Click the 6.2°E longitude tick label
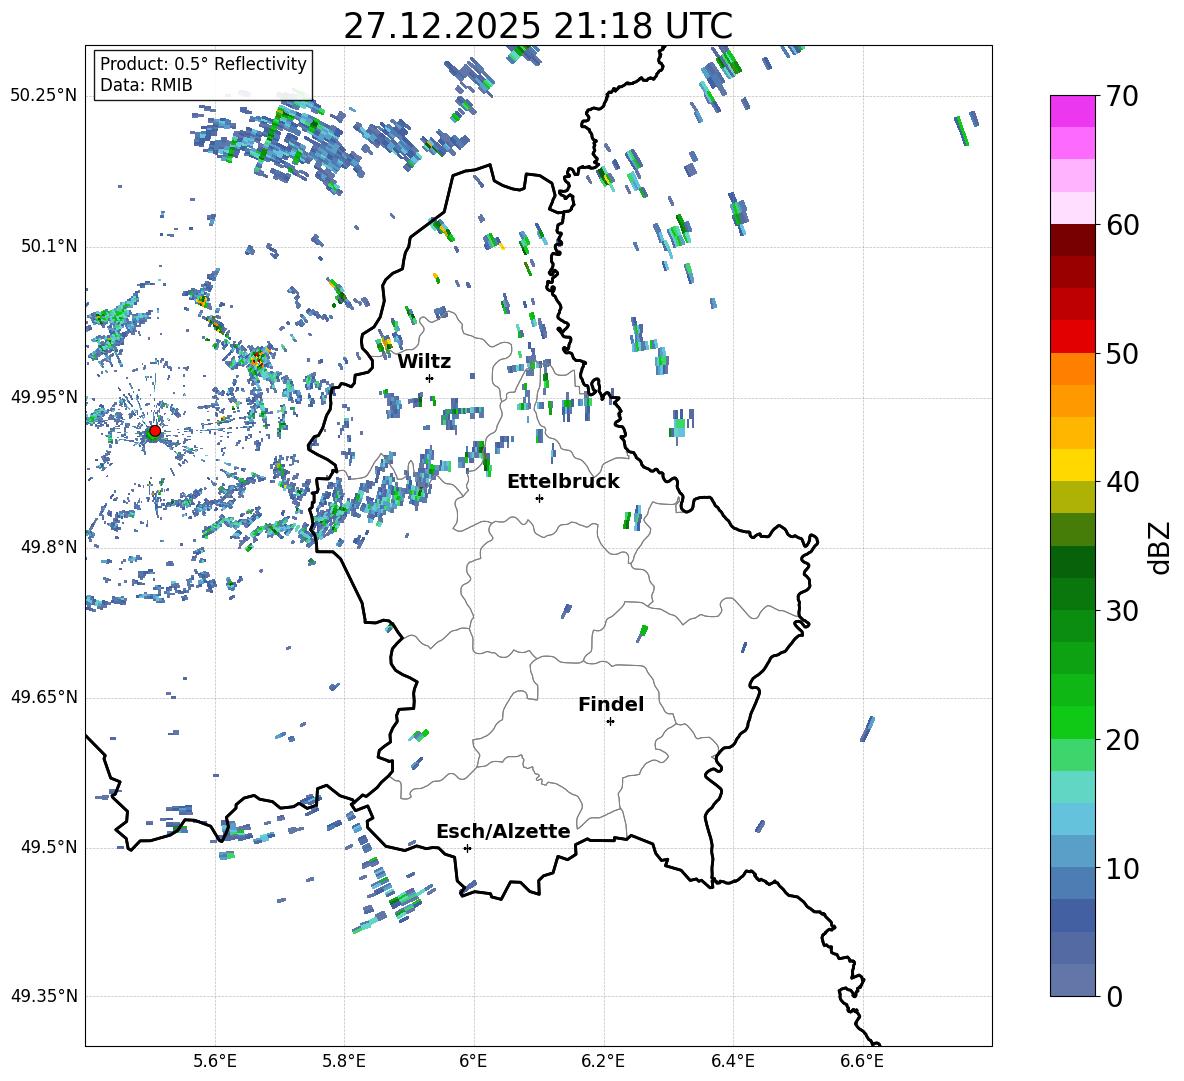 [603, 1061]
